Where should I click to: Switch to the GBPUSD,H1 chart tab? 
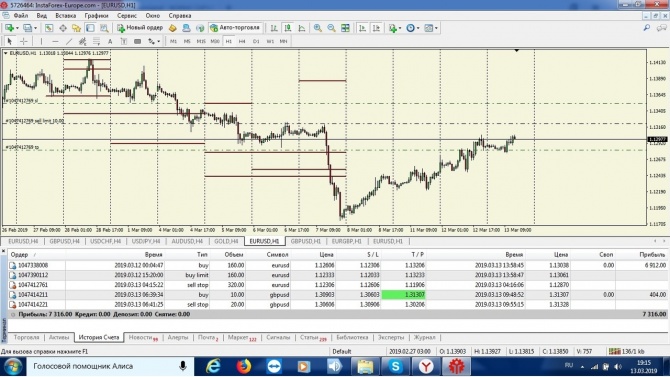point(306,241)
